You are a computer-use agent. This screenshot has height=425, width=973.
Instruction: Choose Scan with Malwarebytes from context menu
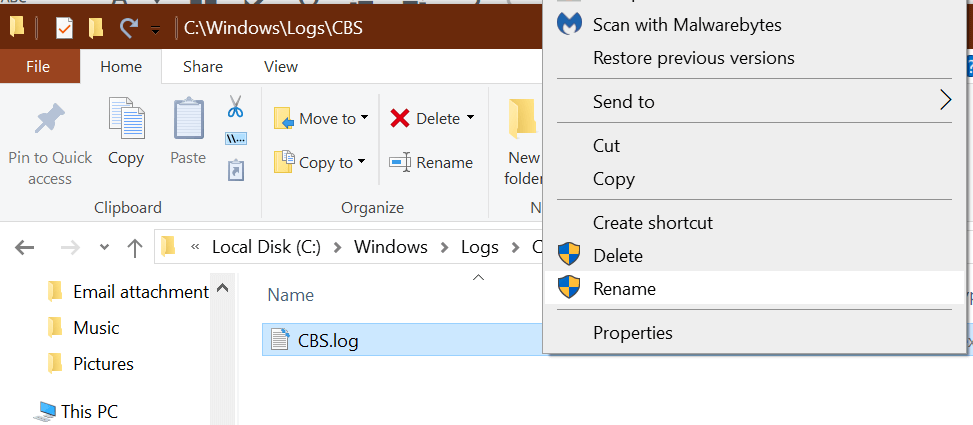[753, 25]
